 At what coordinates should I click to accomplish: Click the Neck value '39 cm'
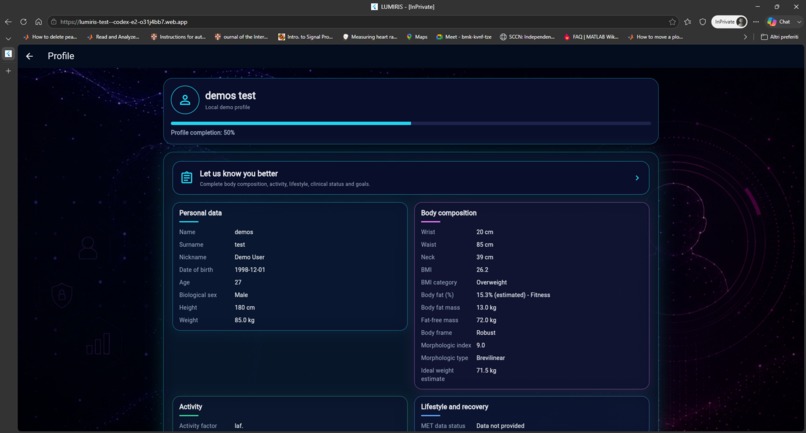[x=485, y=257]
